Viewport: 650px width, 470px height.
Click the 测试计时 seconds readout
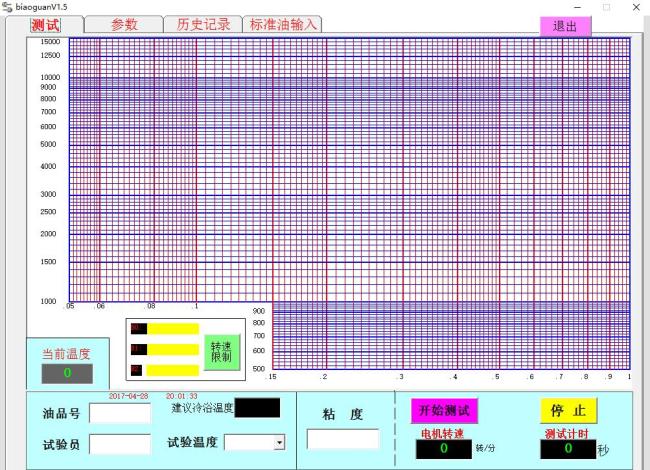coord(568,449)
